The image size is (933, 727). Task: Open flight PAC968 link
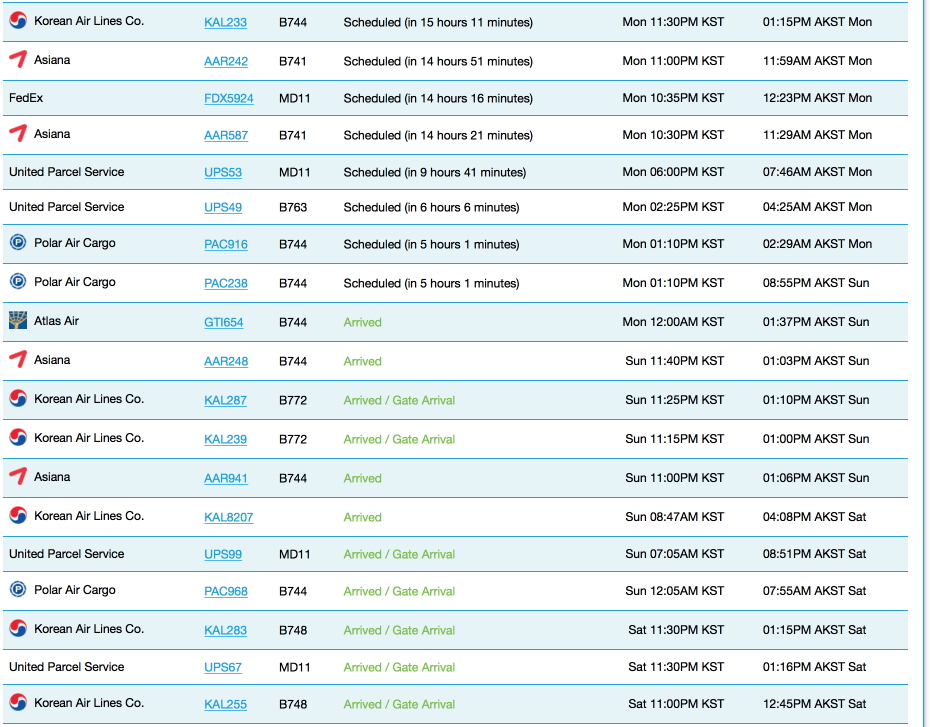tap(226, 591)
